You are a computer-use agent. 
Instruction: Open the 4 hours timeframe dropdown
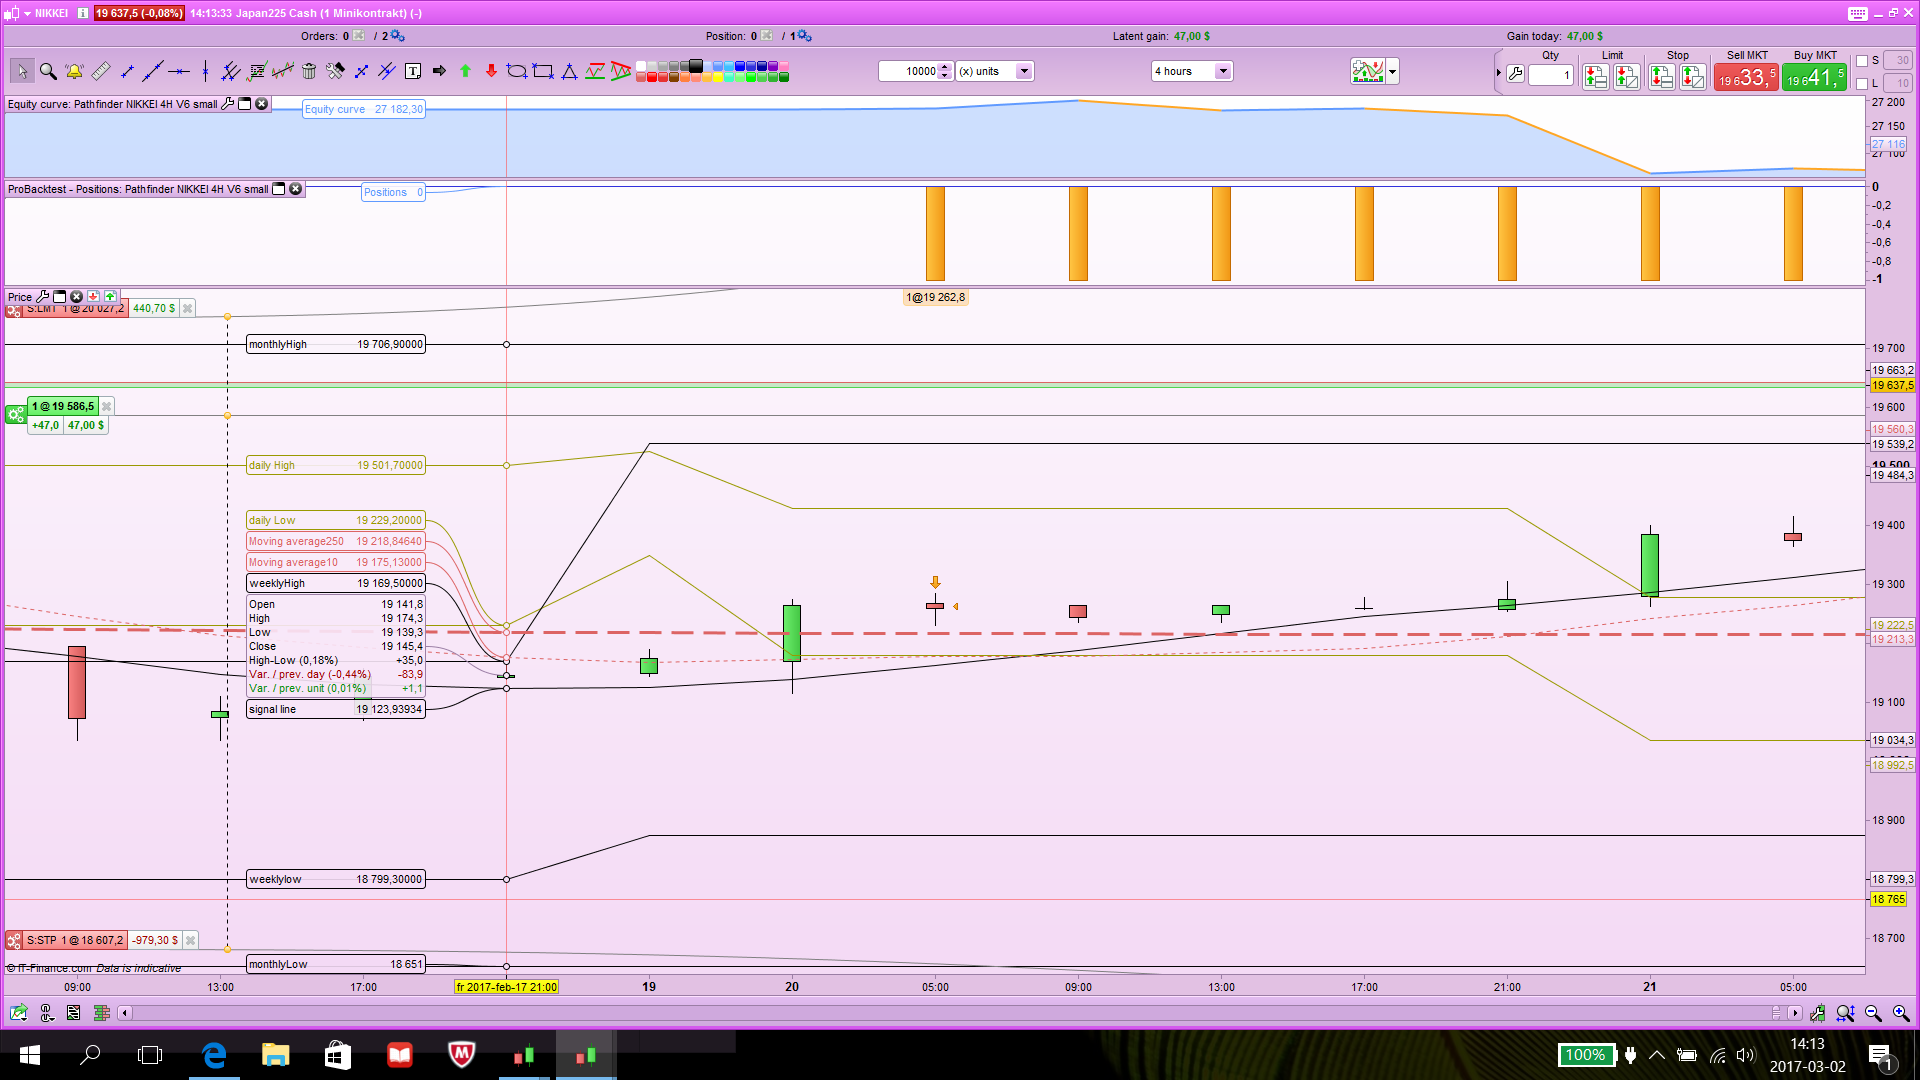pyautogui.click(x=1222, y=71)
